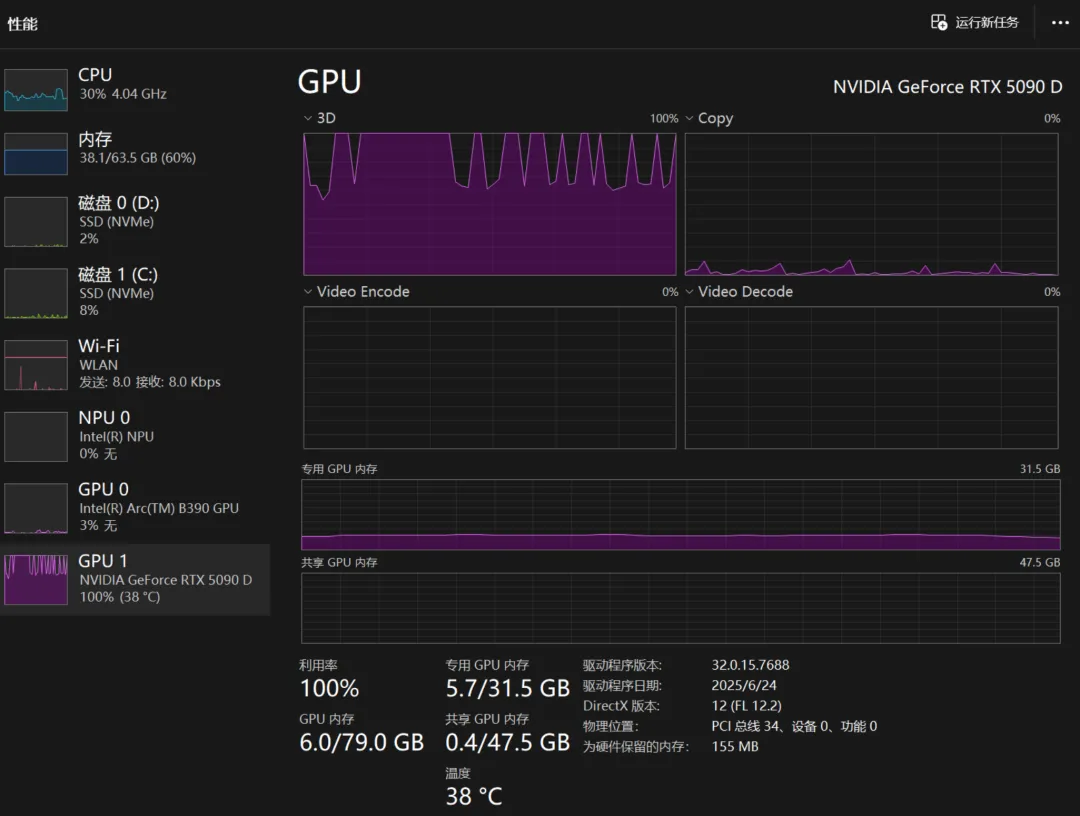Click the 性能 performance page title
The height and width of the screenshot is (816, 1080).
click(23, 24)
